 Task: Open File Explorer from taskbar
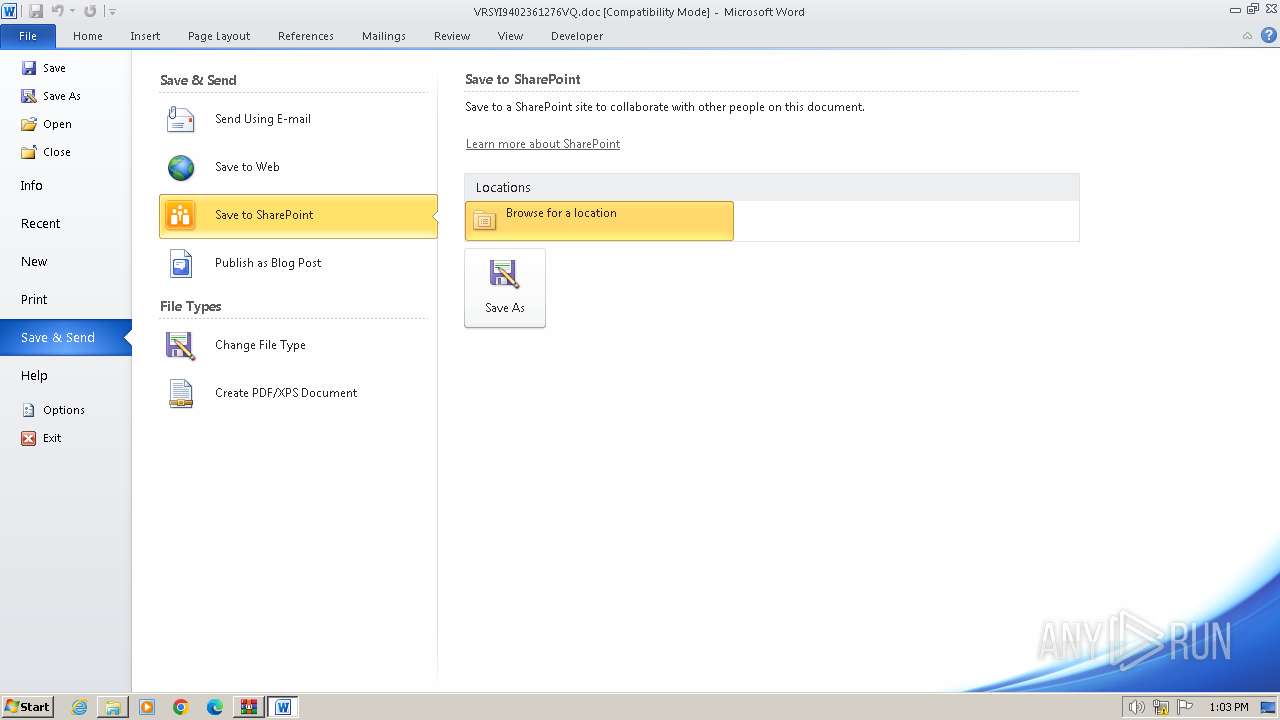pos(113,707)
